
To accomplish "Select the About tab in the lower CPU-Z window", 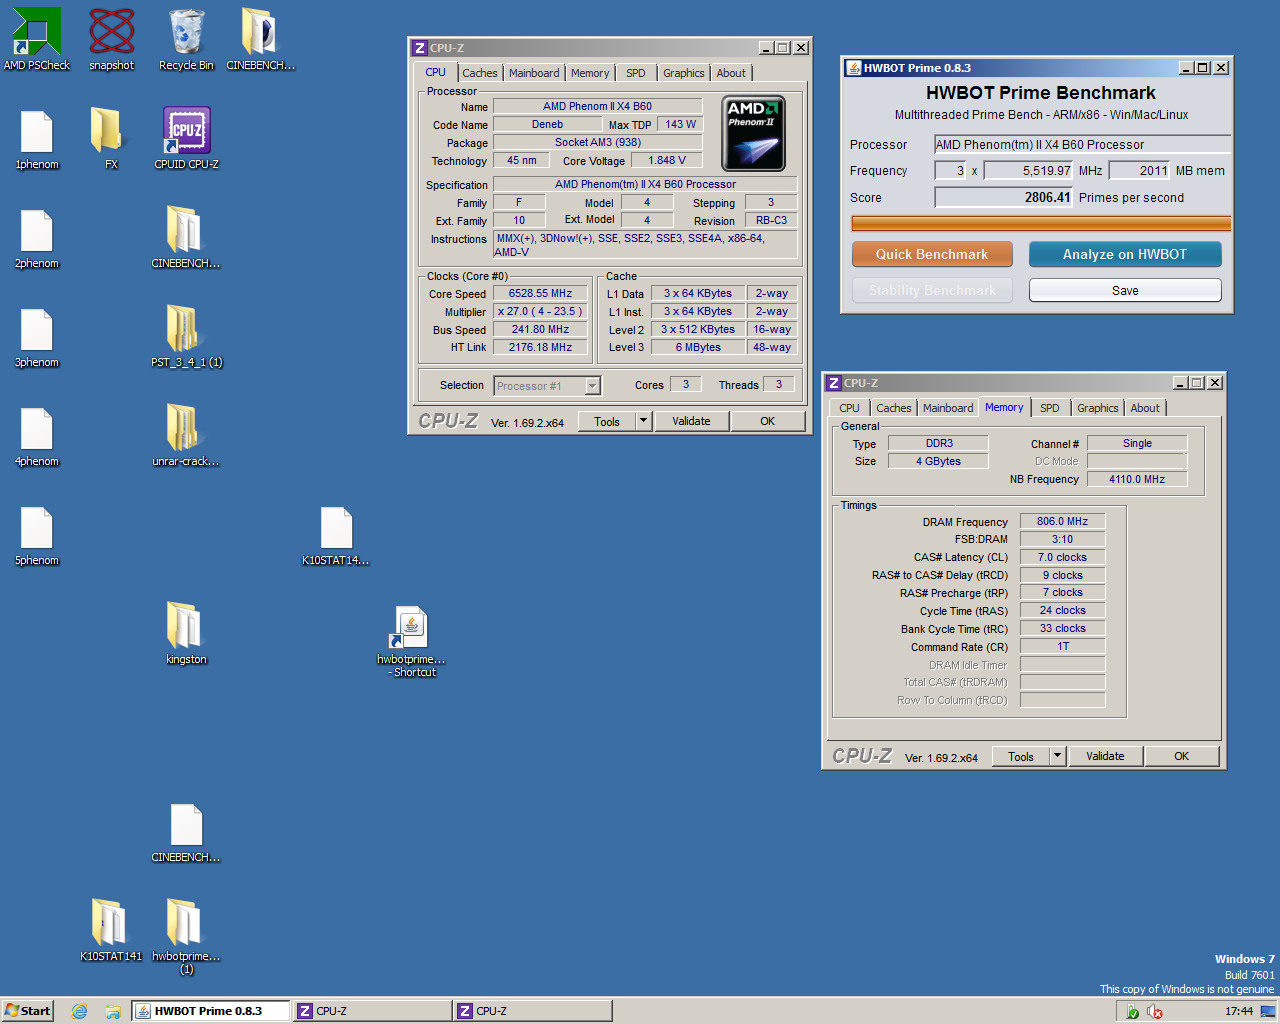I will [x=1145, y=408].
